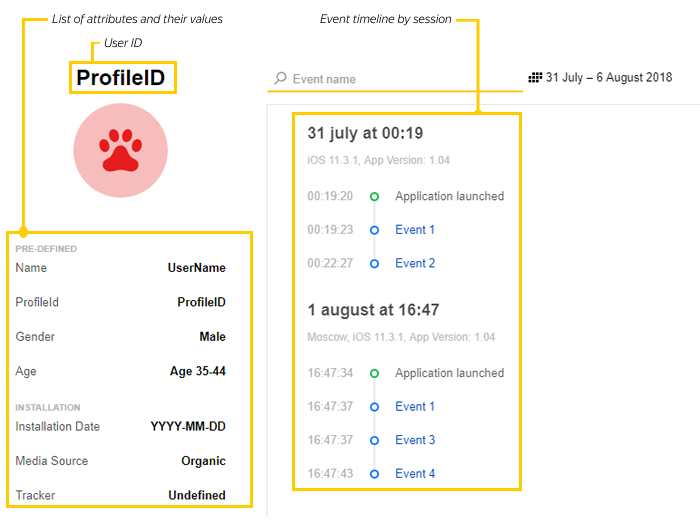Click blue marker at 16:47:43
The width and height of the screenshot is (700, 526).
[x=375, y=474]
